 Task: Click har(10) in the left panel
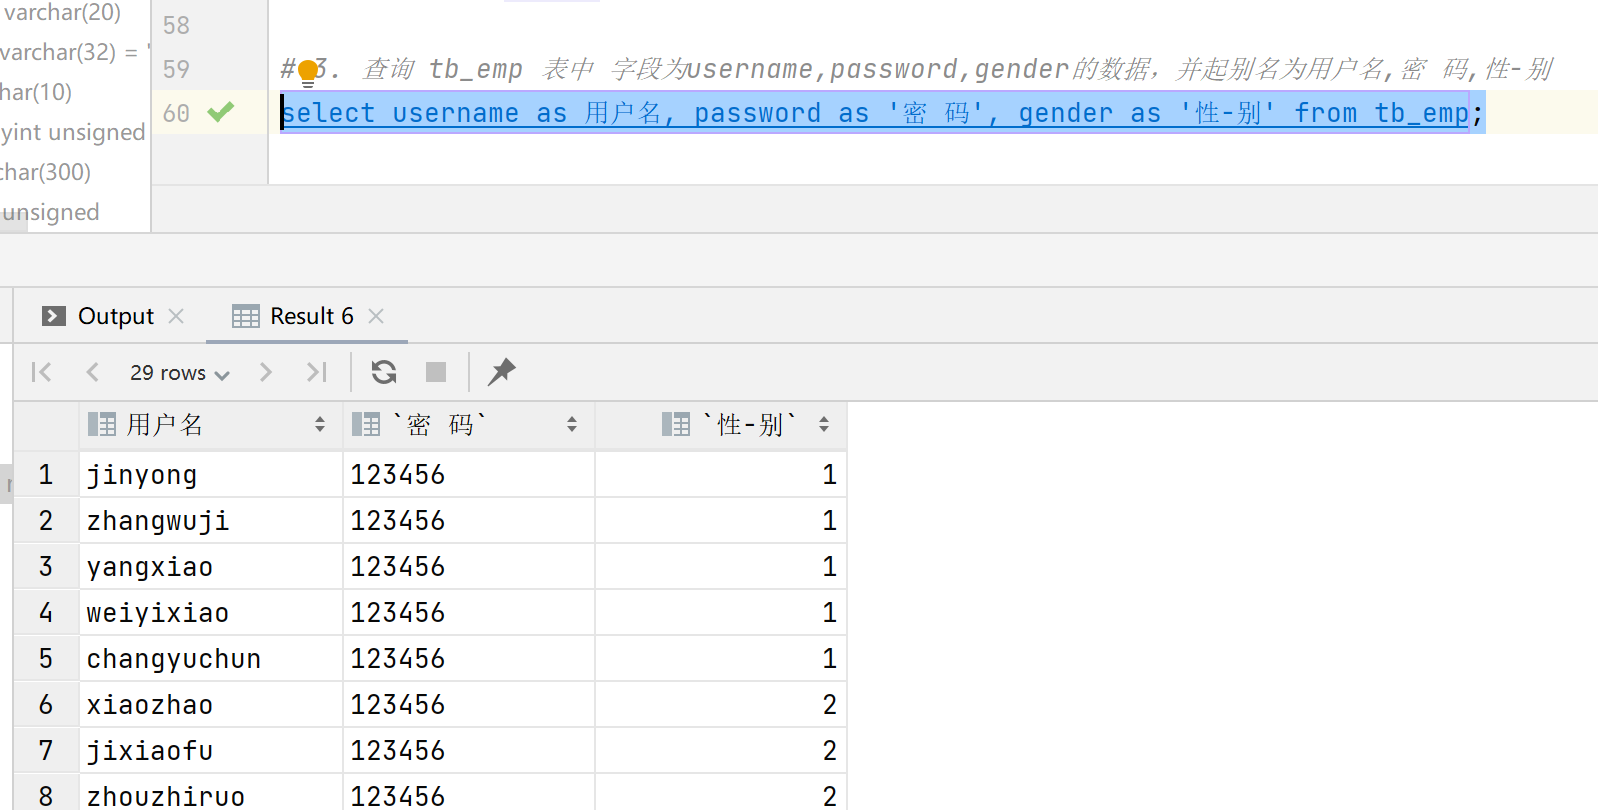(36, 93)
